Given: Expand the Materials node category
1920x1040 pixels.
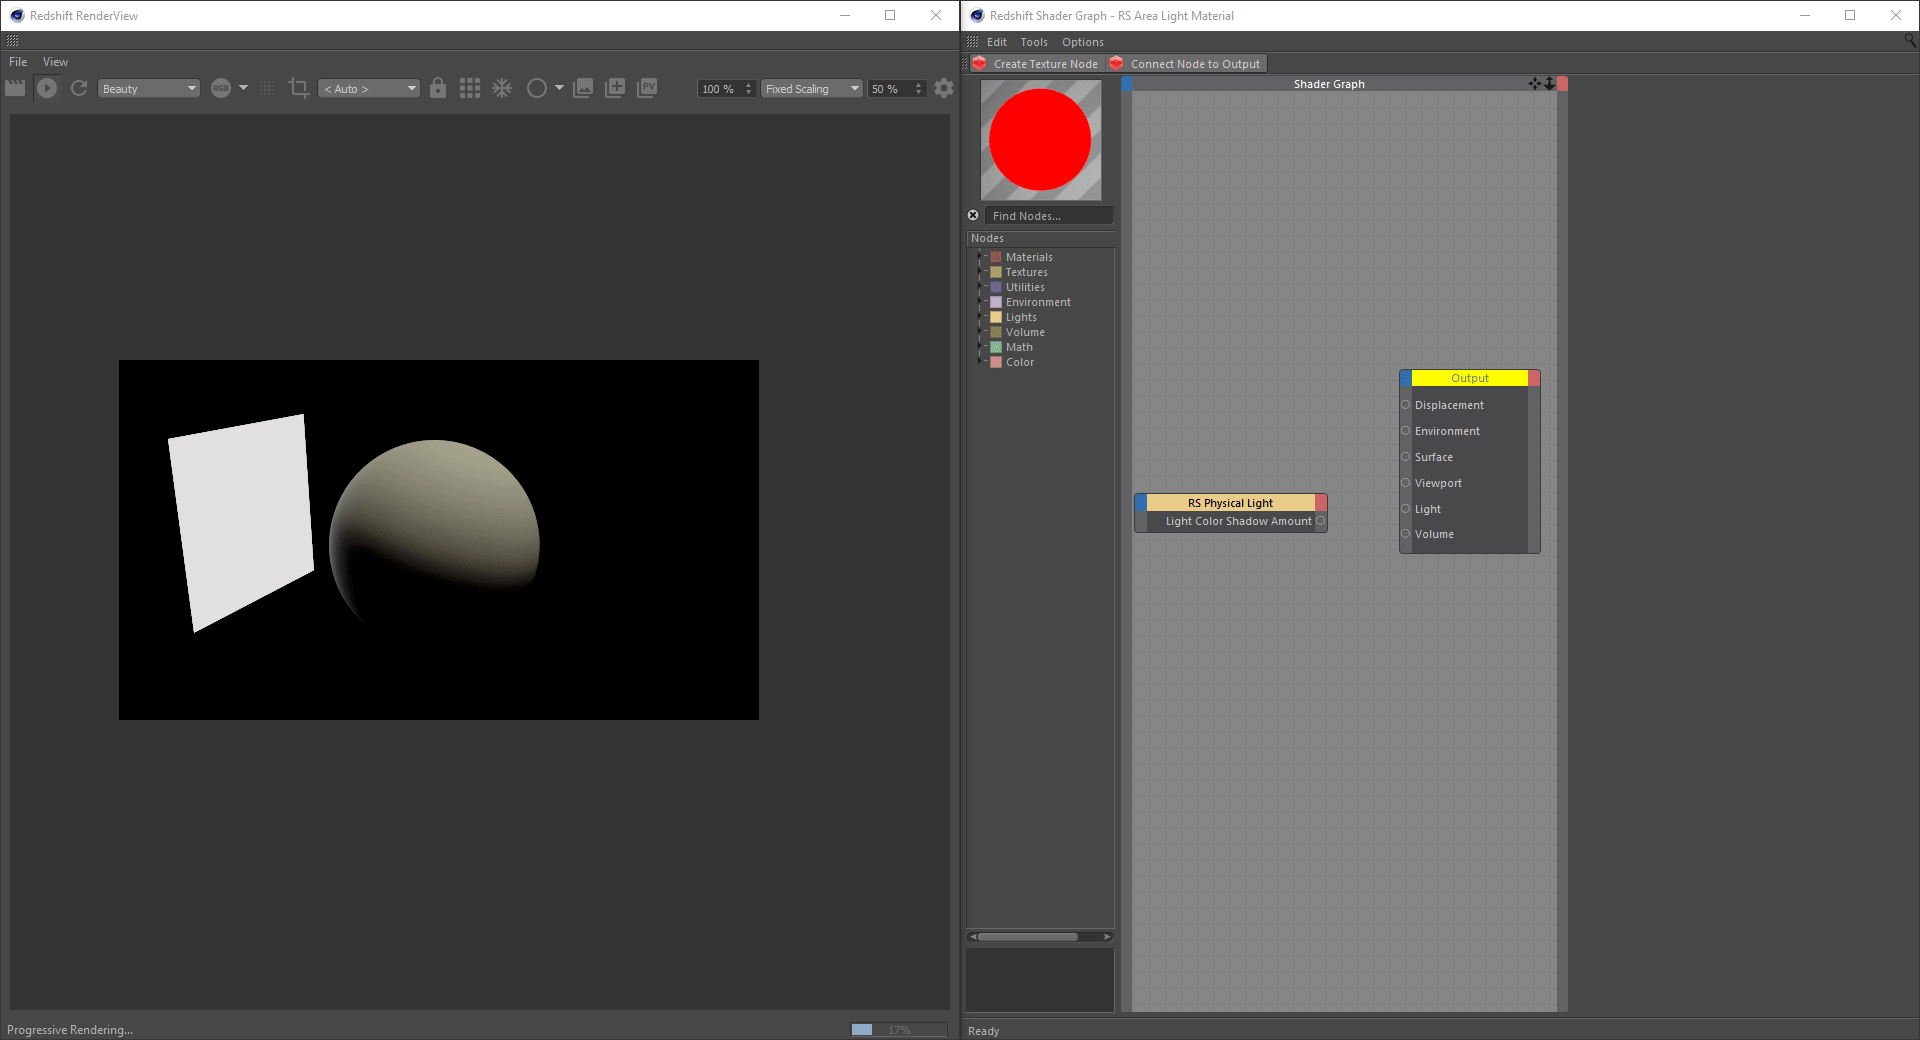Looking at the screenshot, I should (x=981, y=257).
